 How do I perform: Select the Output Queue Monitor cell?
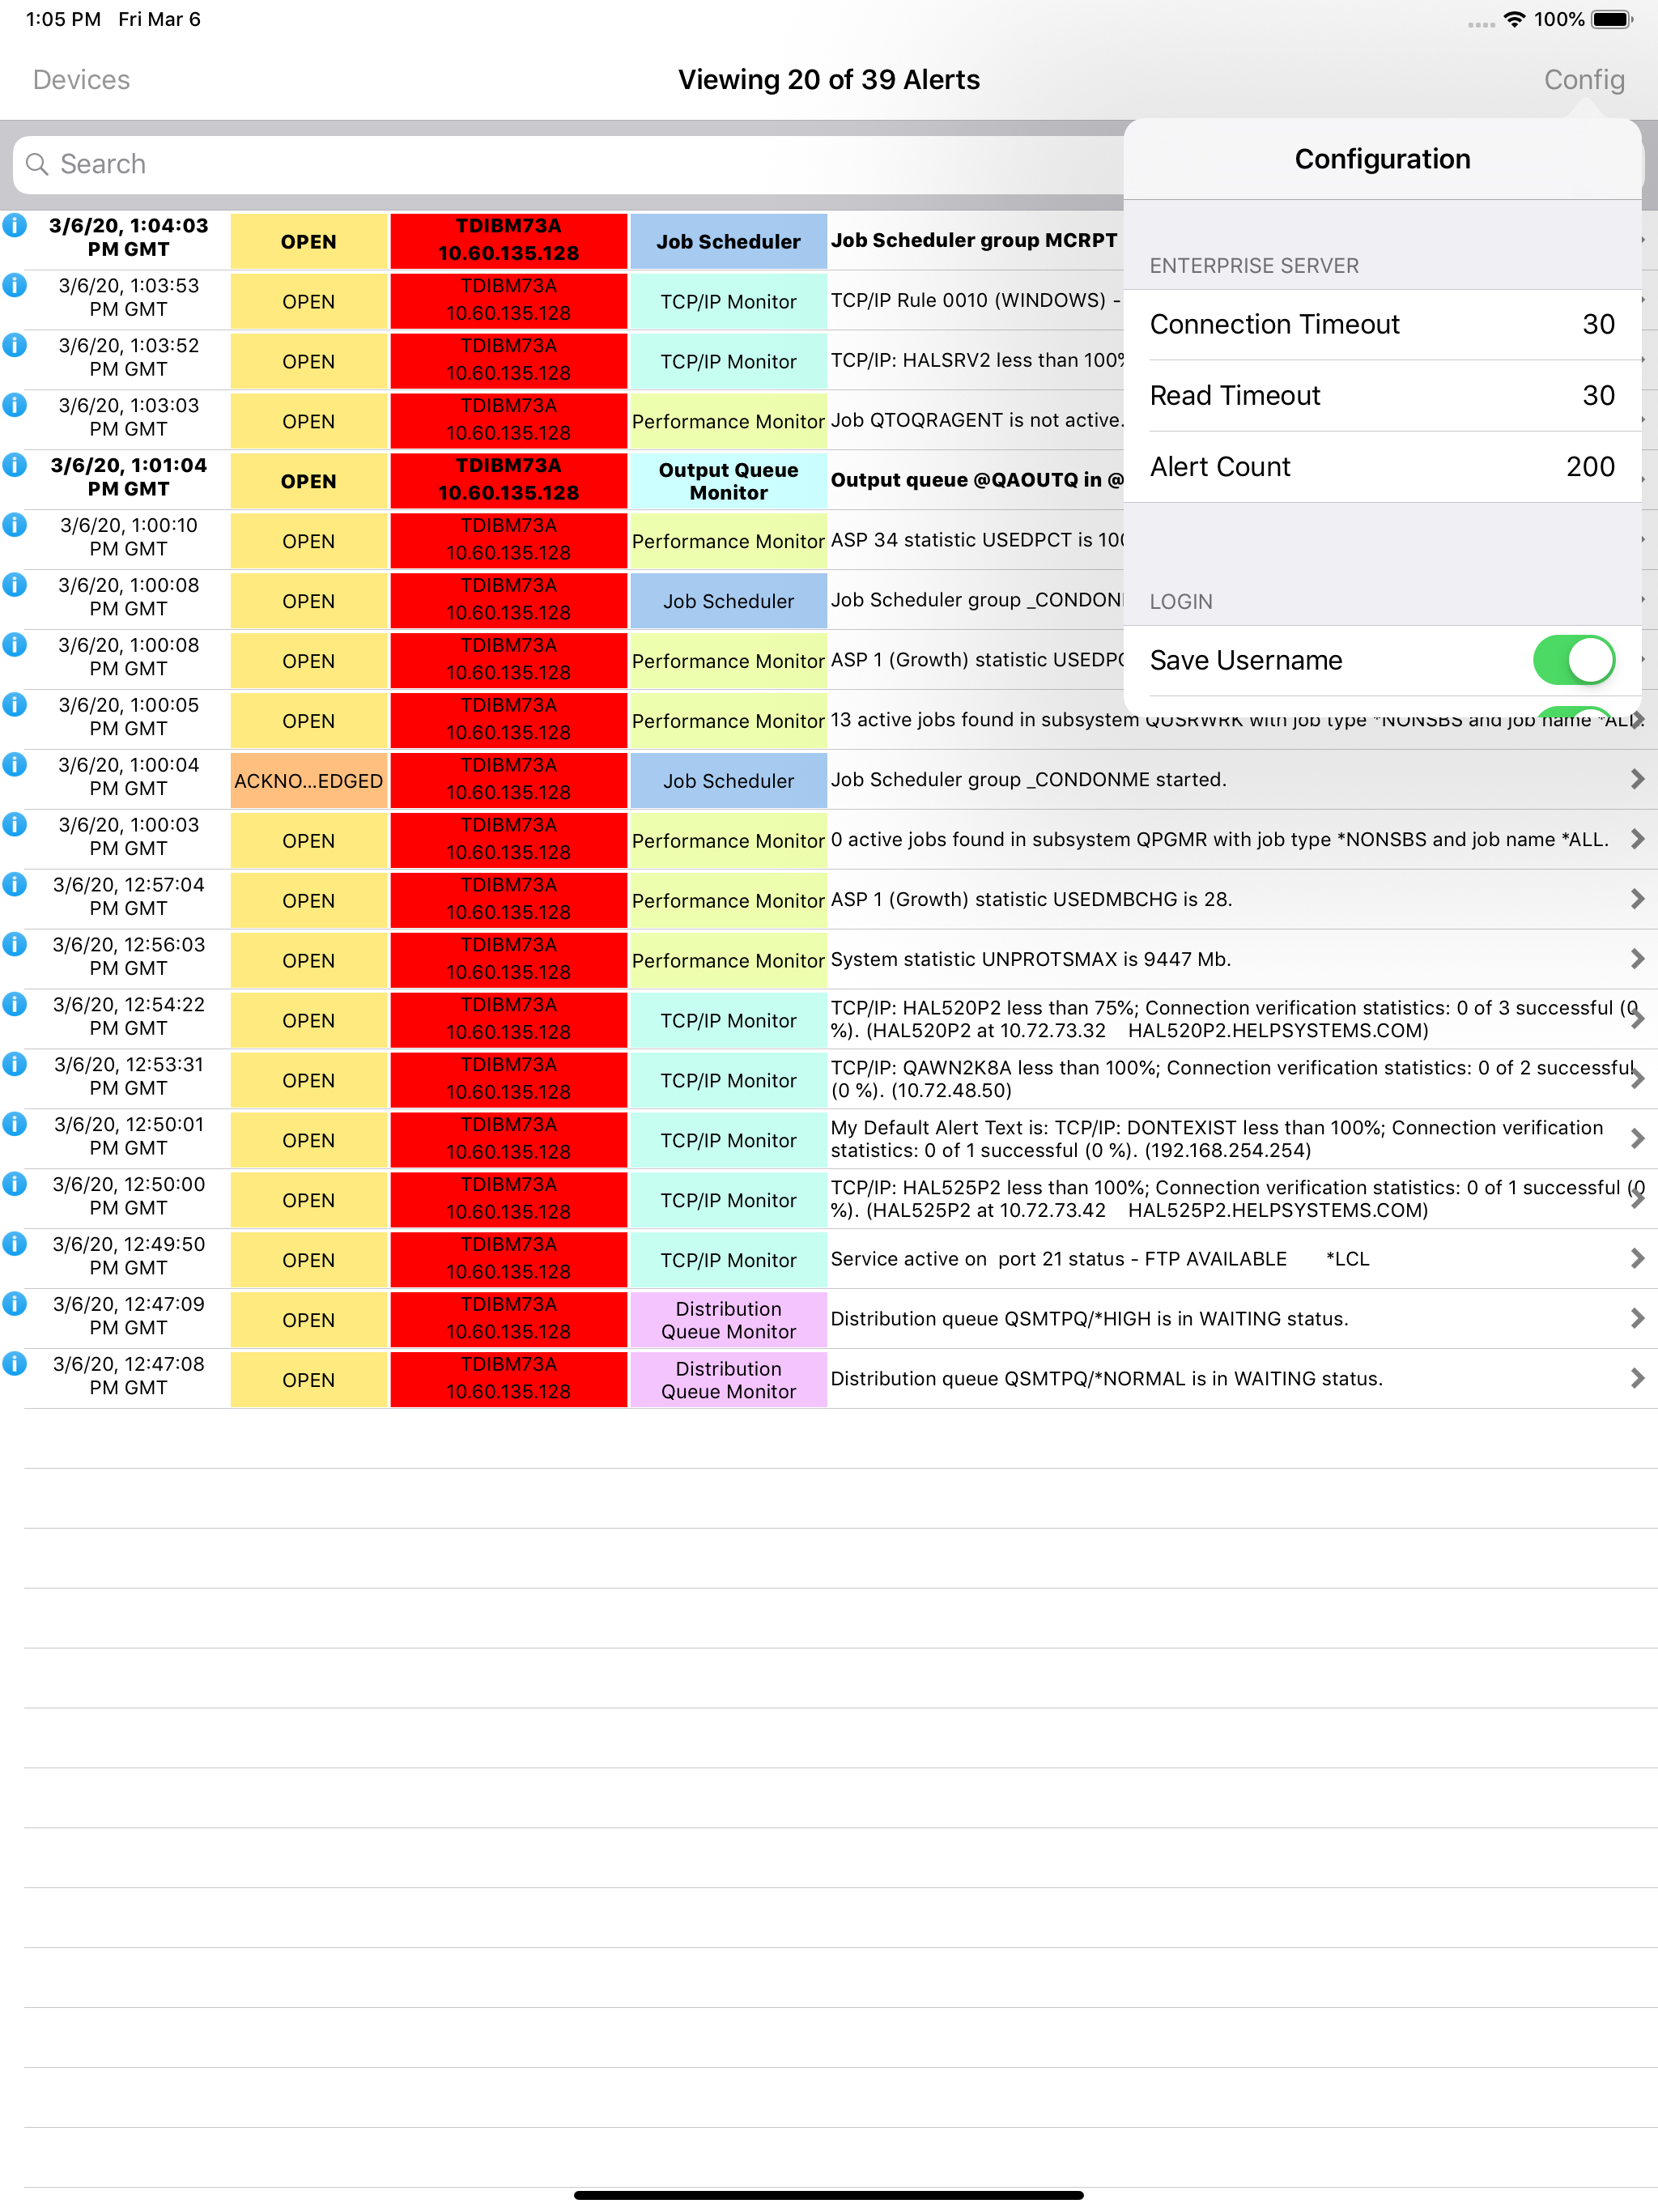pyautogui.click(x=728, y=481)
